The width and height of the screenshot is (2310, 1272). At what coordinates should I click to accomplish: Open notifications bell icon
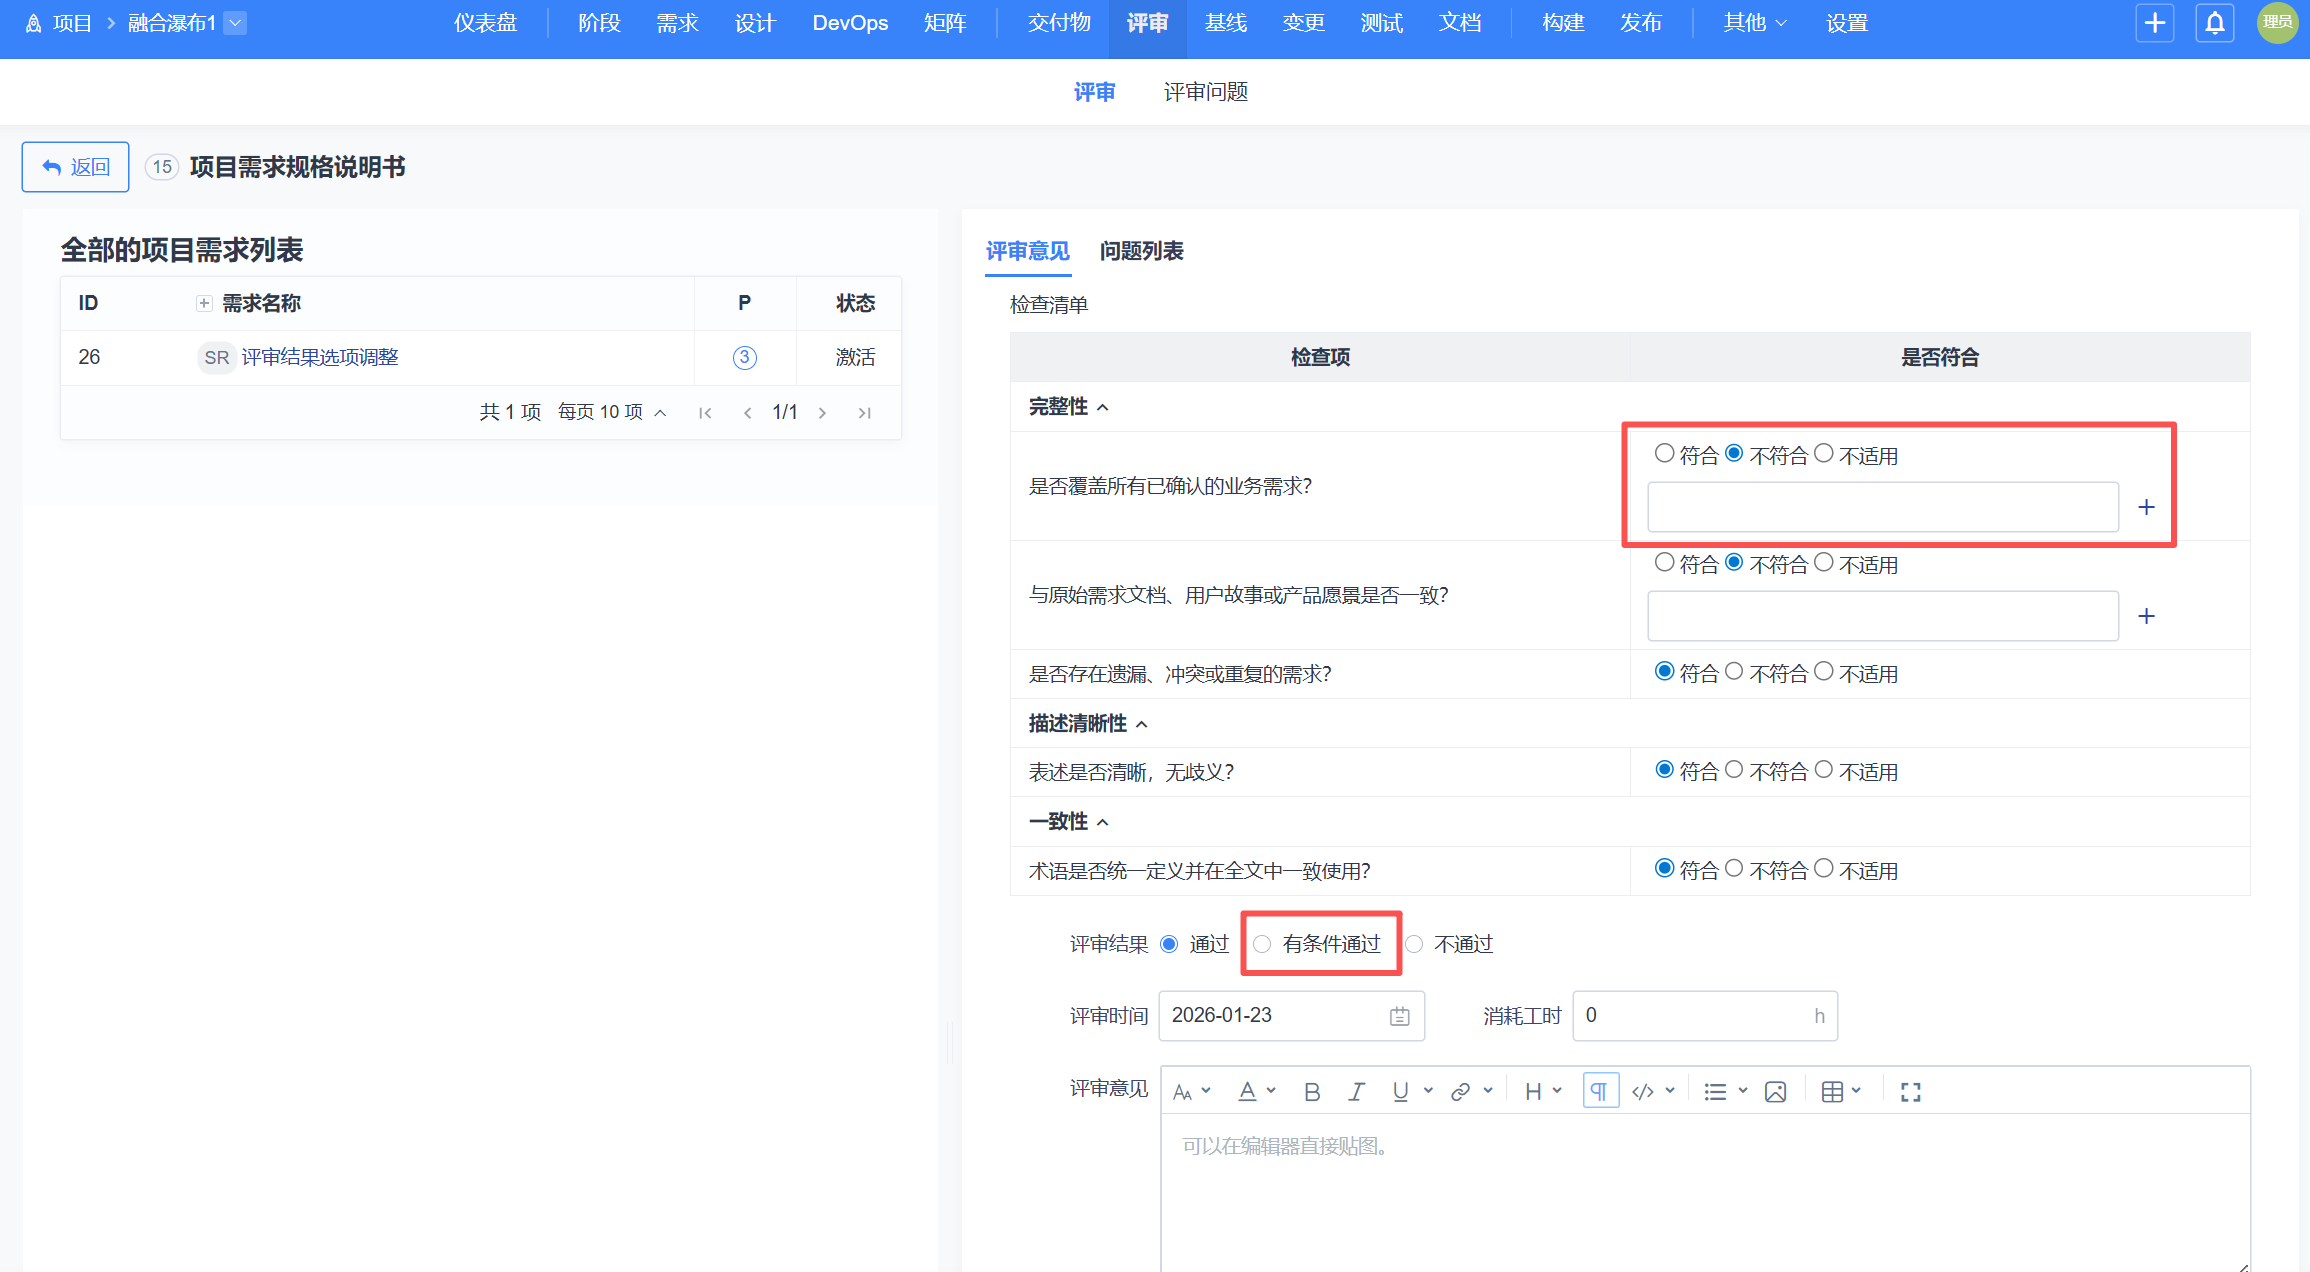2215,23
